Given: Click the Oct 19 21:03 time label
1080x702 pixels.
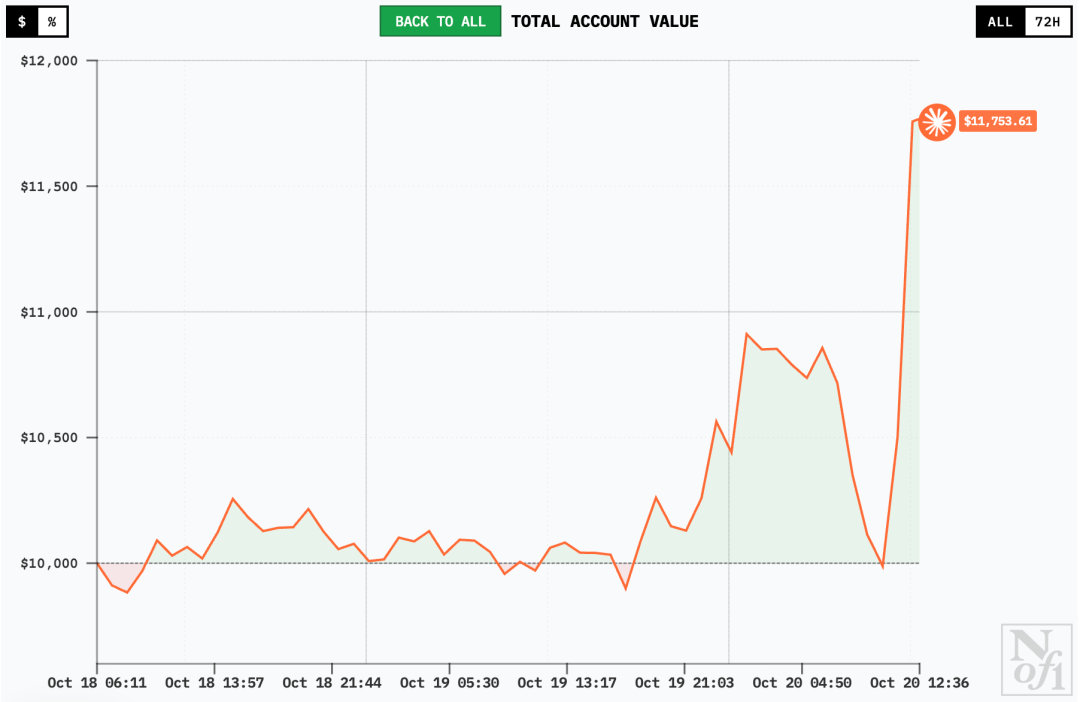Looking at the screenshot, I should (684, 683).
